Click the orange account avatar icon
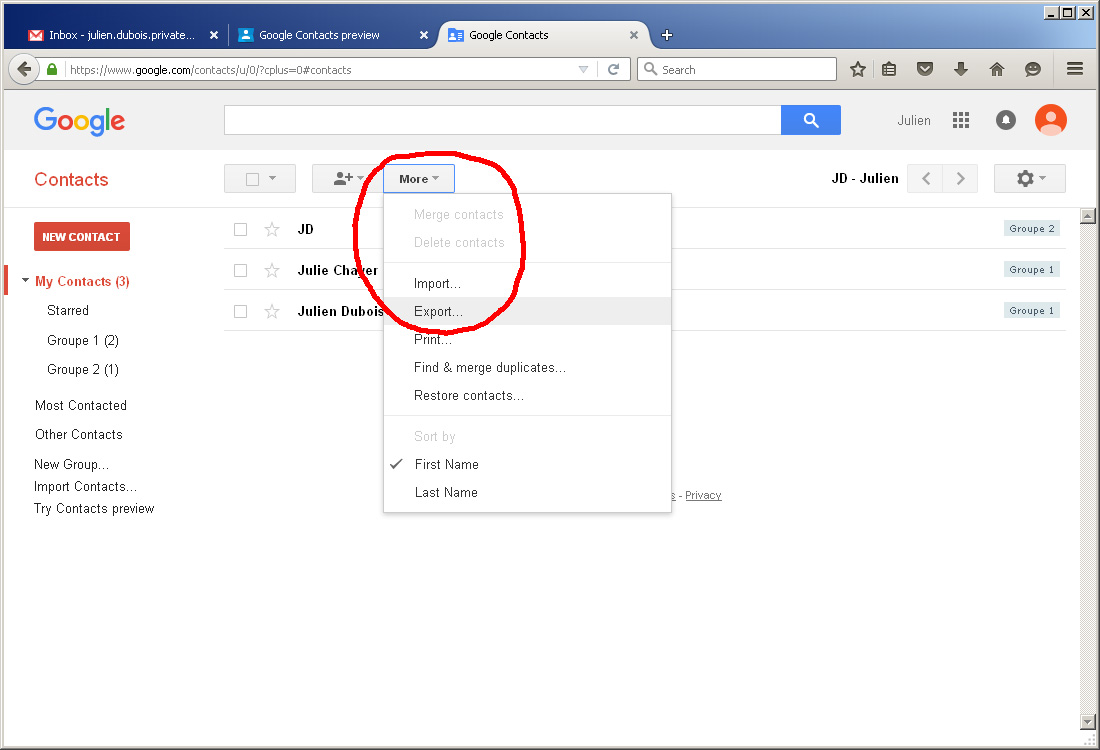Image resolution: width=1100 pixels, height=750 pixels. (1050, 120)
